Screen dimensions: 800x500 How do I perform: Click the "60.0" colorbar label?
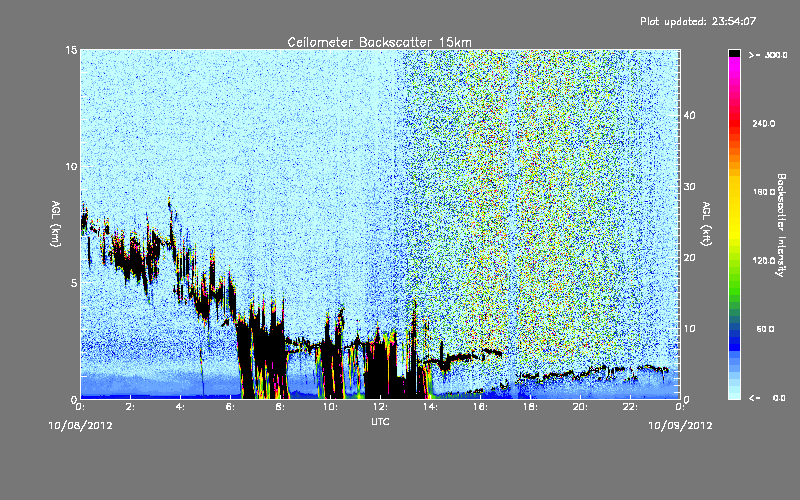pos(765,330)
